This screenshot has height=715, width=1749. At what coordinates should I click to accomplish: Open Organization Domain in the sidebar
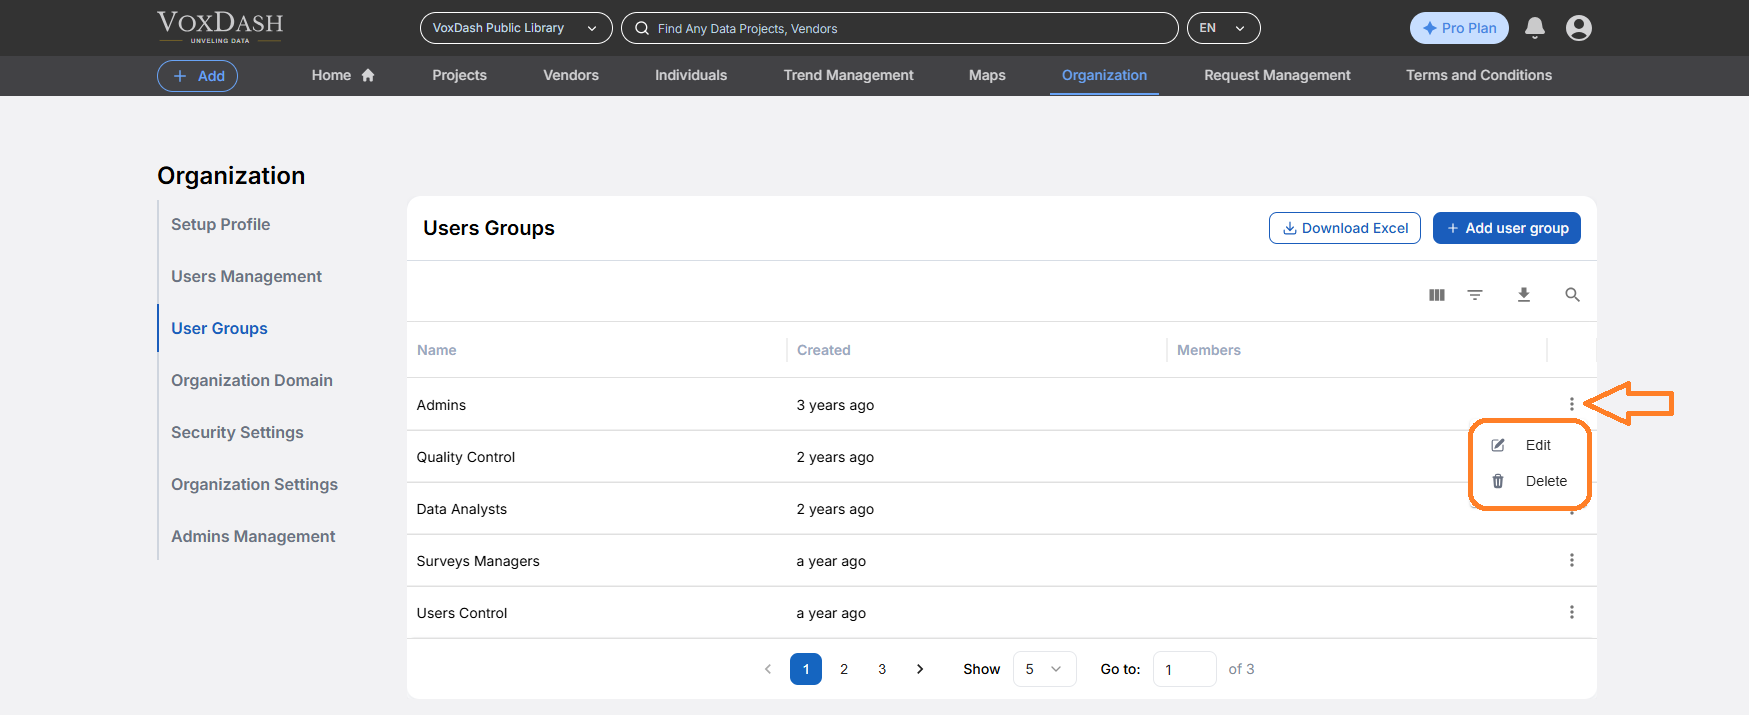[252, 380]
